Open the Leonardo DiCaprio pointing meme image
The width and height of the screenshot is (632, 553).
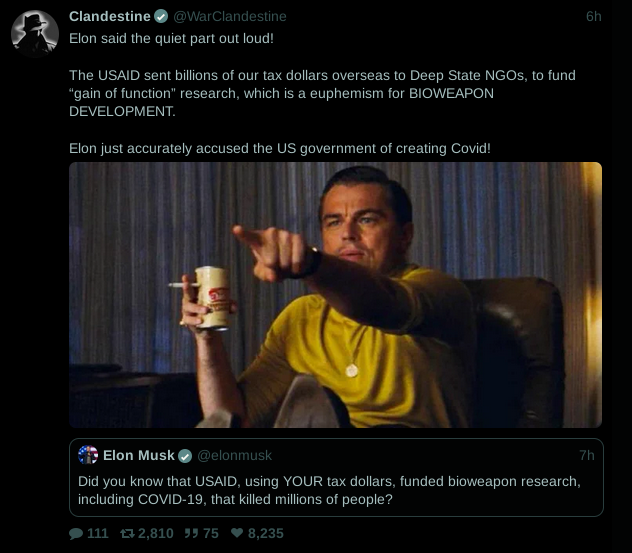[335, 295]
